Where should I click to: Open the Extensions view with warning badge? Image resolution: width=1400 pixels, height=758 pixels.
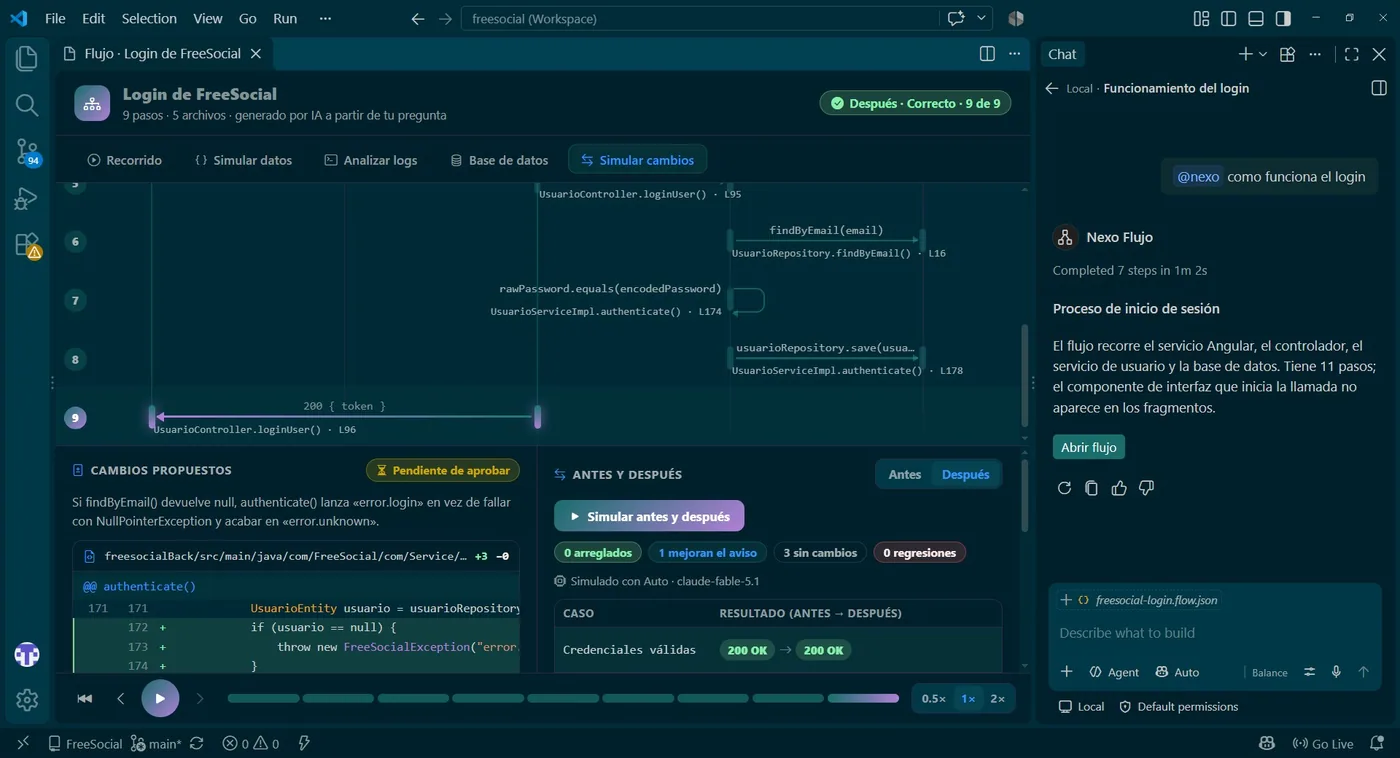click(27, 245)
